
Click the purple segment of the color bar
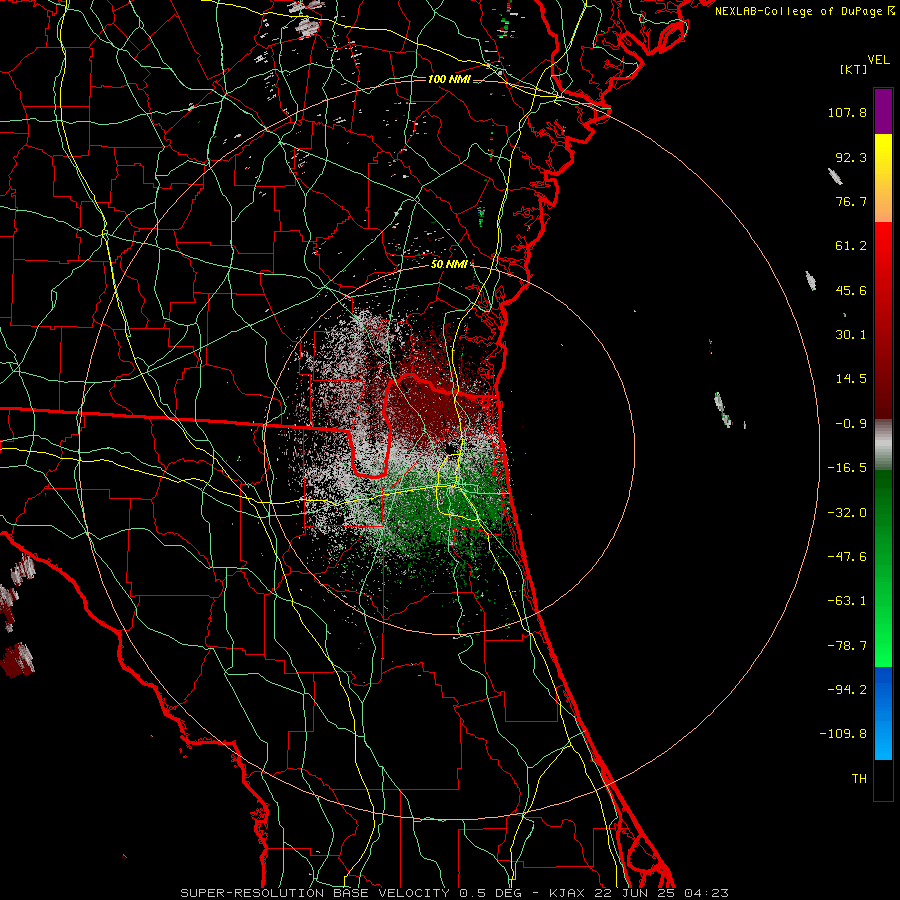click(x=883, y=111)
